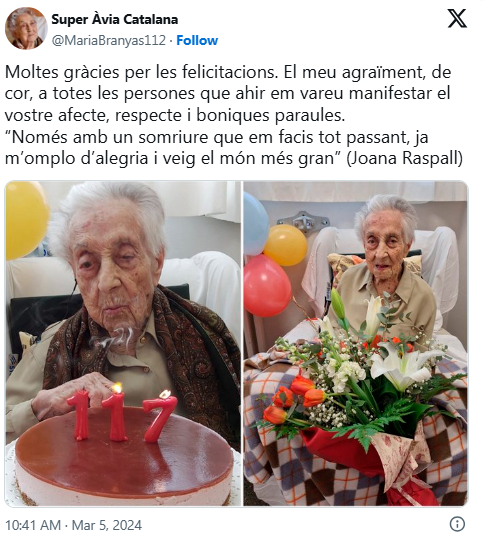Click the brown-glazed cake in left photo
482x537 pixels.
tap(124, 456)
